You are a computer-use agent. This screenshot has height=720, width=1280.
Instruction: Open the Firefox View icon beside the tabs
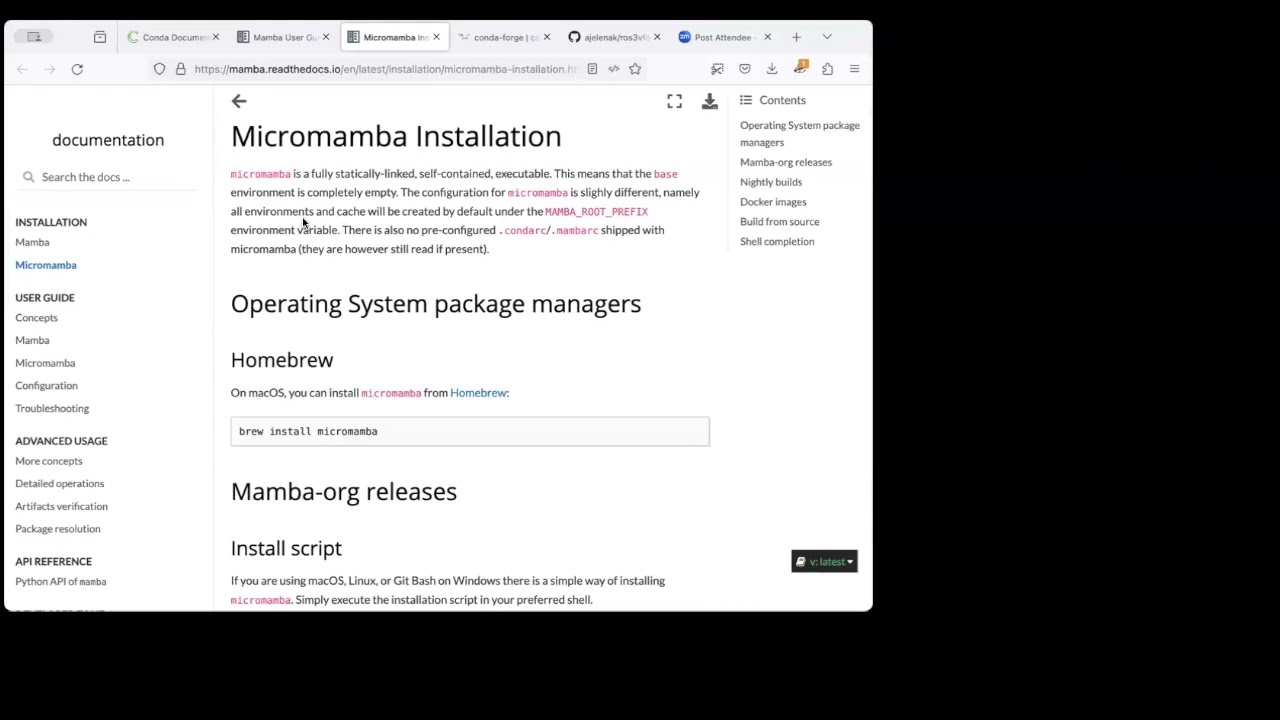[100, 37]
